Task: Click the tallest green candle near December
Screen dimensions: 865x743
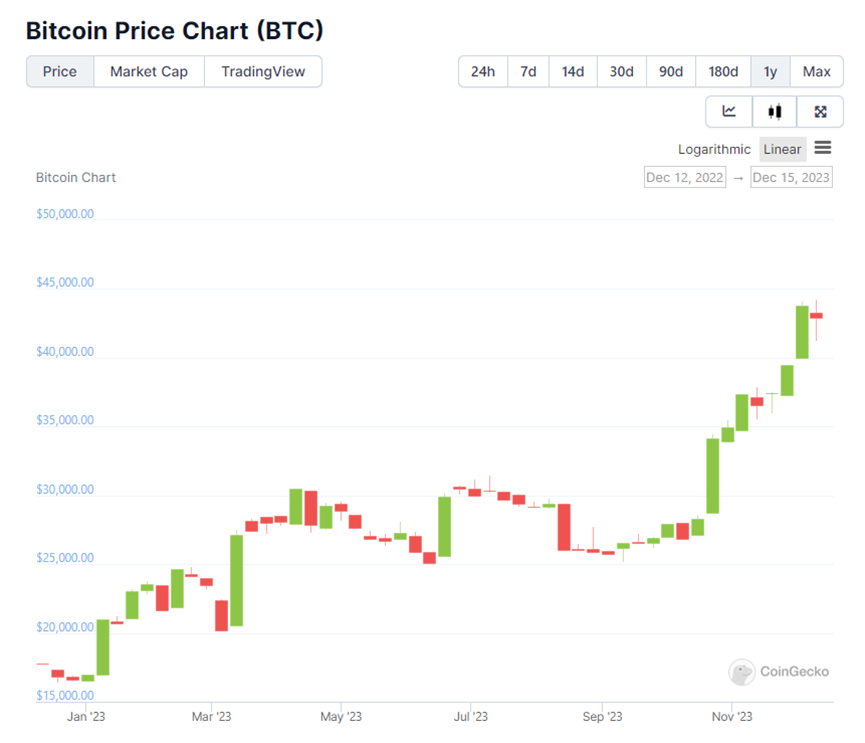Action: coord(802,331)
